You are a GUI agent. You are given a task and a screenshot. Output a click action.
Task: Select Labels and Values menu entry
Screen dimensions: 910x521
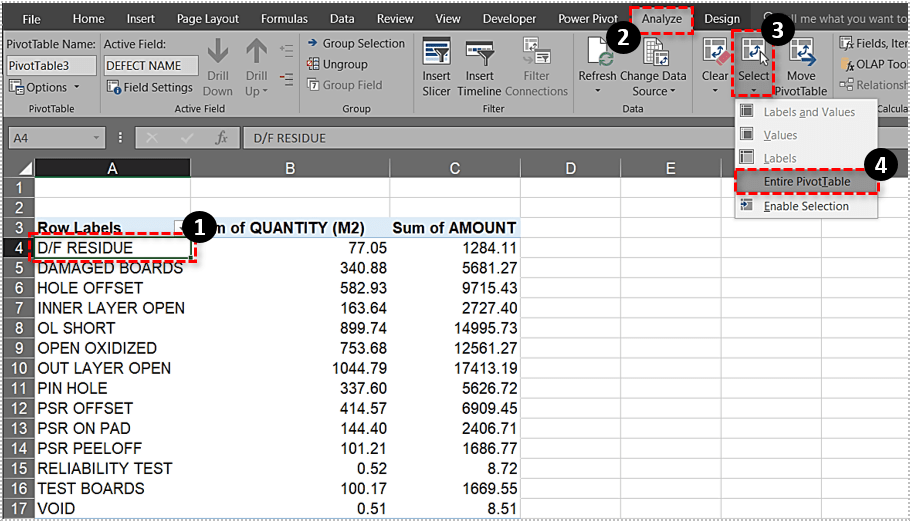point(808,112)
